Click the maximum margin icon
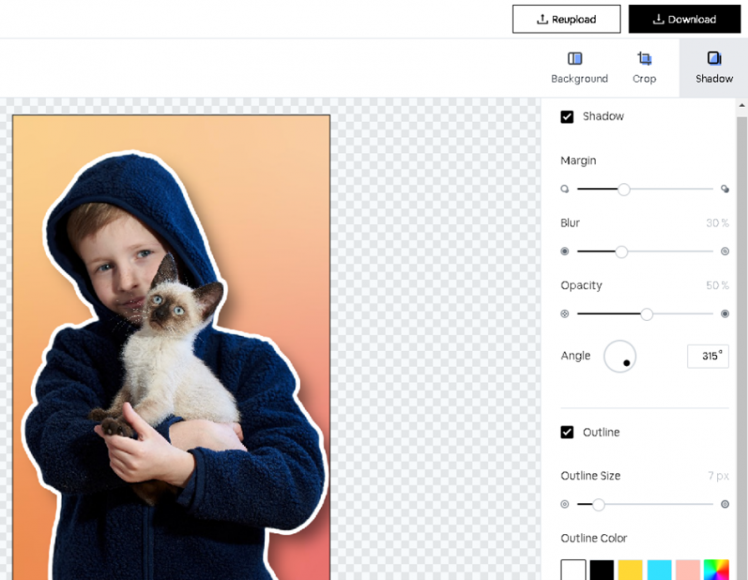 point(725,188)
